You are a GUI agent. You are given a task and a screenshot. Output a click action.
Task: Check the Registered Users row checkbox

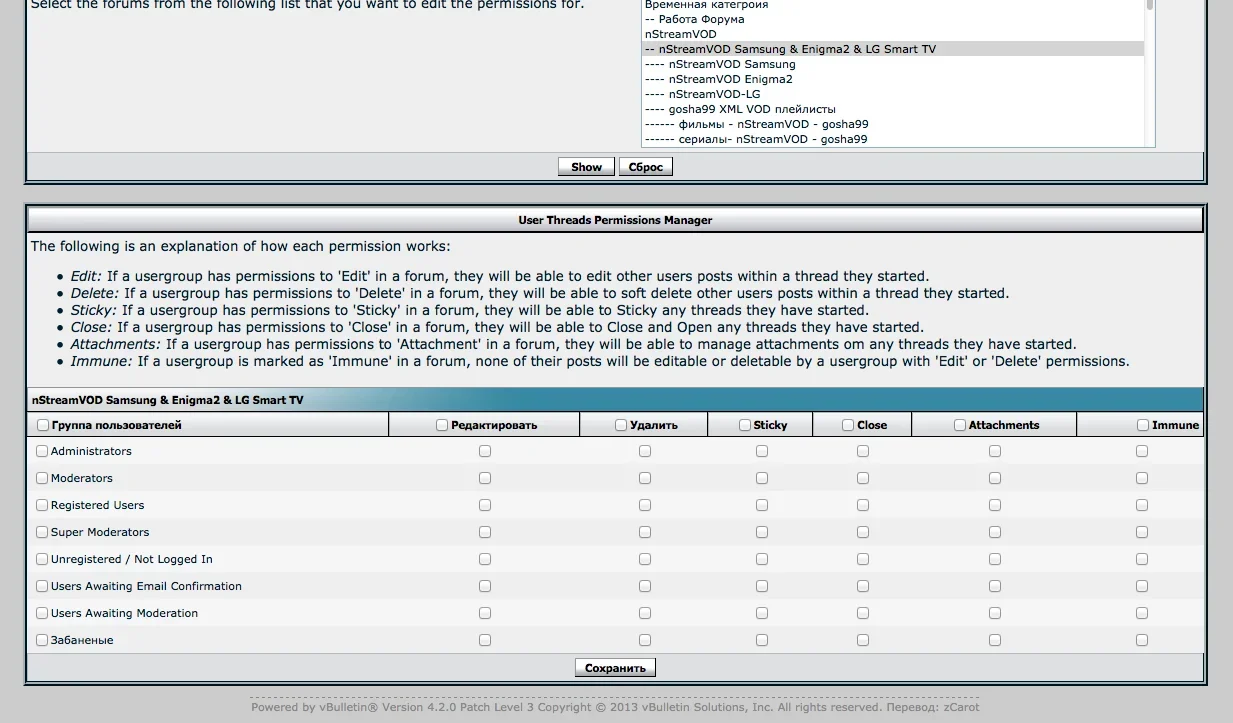pos(42,505)
